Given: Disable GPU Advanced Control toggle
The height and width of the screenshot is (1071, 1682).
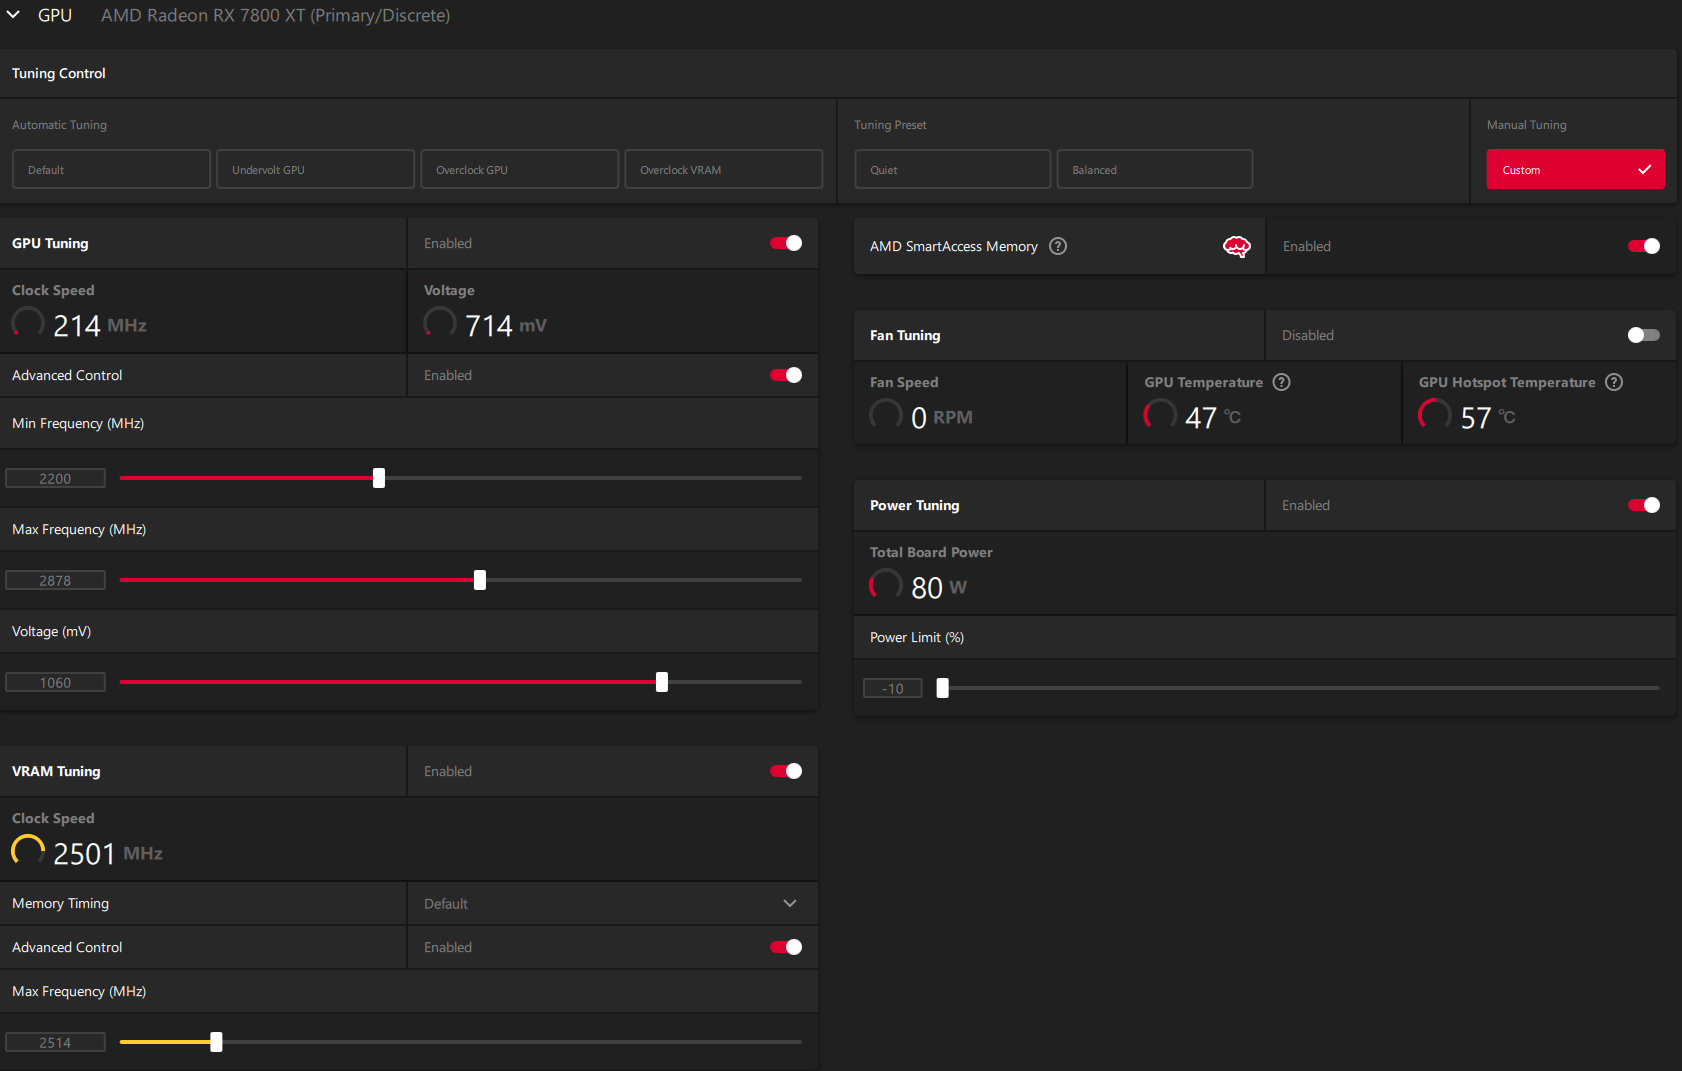Looking at the screenshot, I should (786, 375).
